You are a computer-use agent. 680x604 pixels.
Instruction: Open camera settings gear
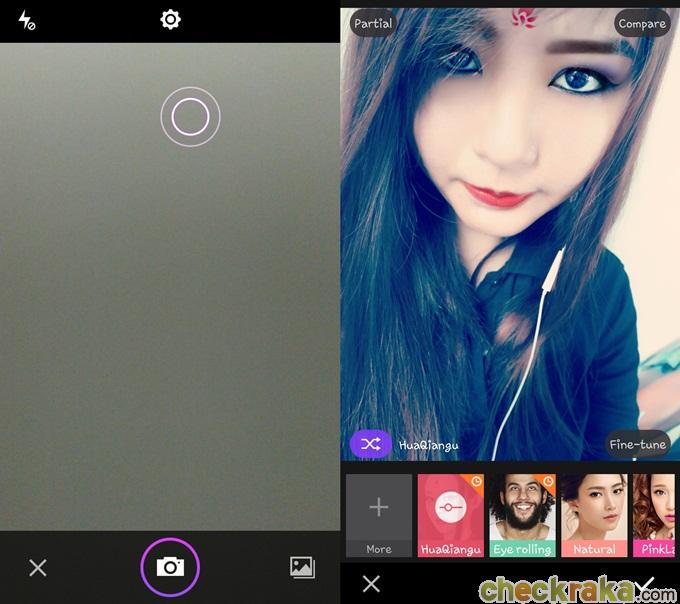tap(171, 19)
